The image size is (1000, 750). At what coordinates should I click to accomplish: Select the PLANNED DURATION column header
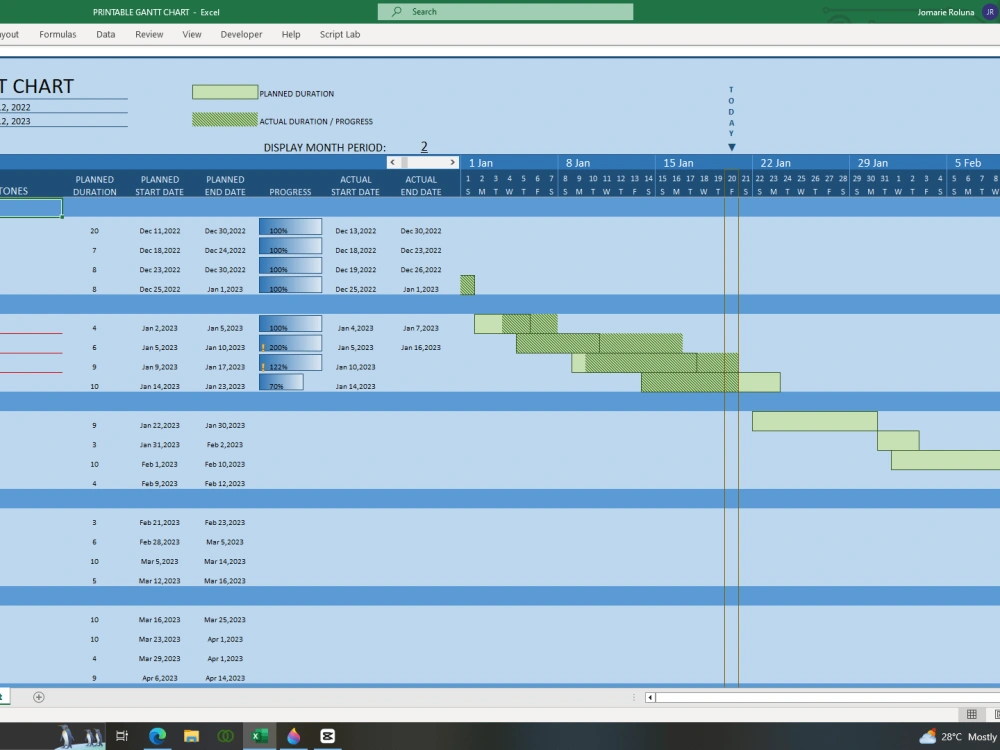pyautogui.click(x=94, y=186)
